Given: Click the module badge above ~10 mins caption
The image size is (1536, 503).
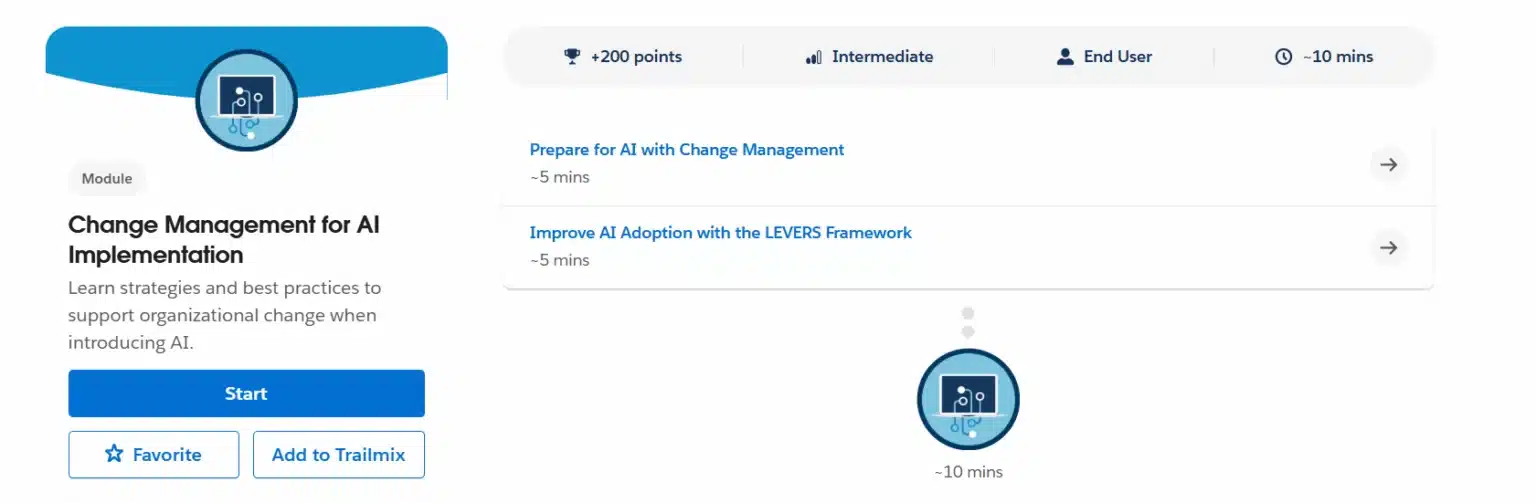Looking at the screenshot, I should 968,400.
